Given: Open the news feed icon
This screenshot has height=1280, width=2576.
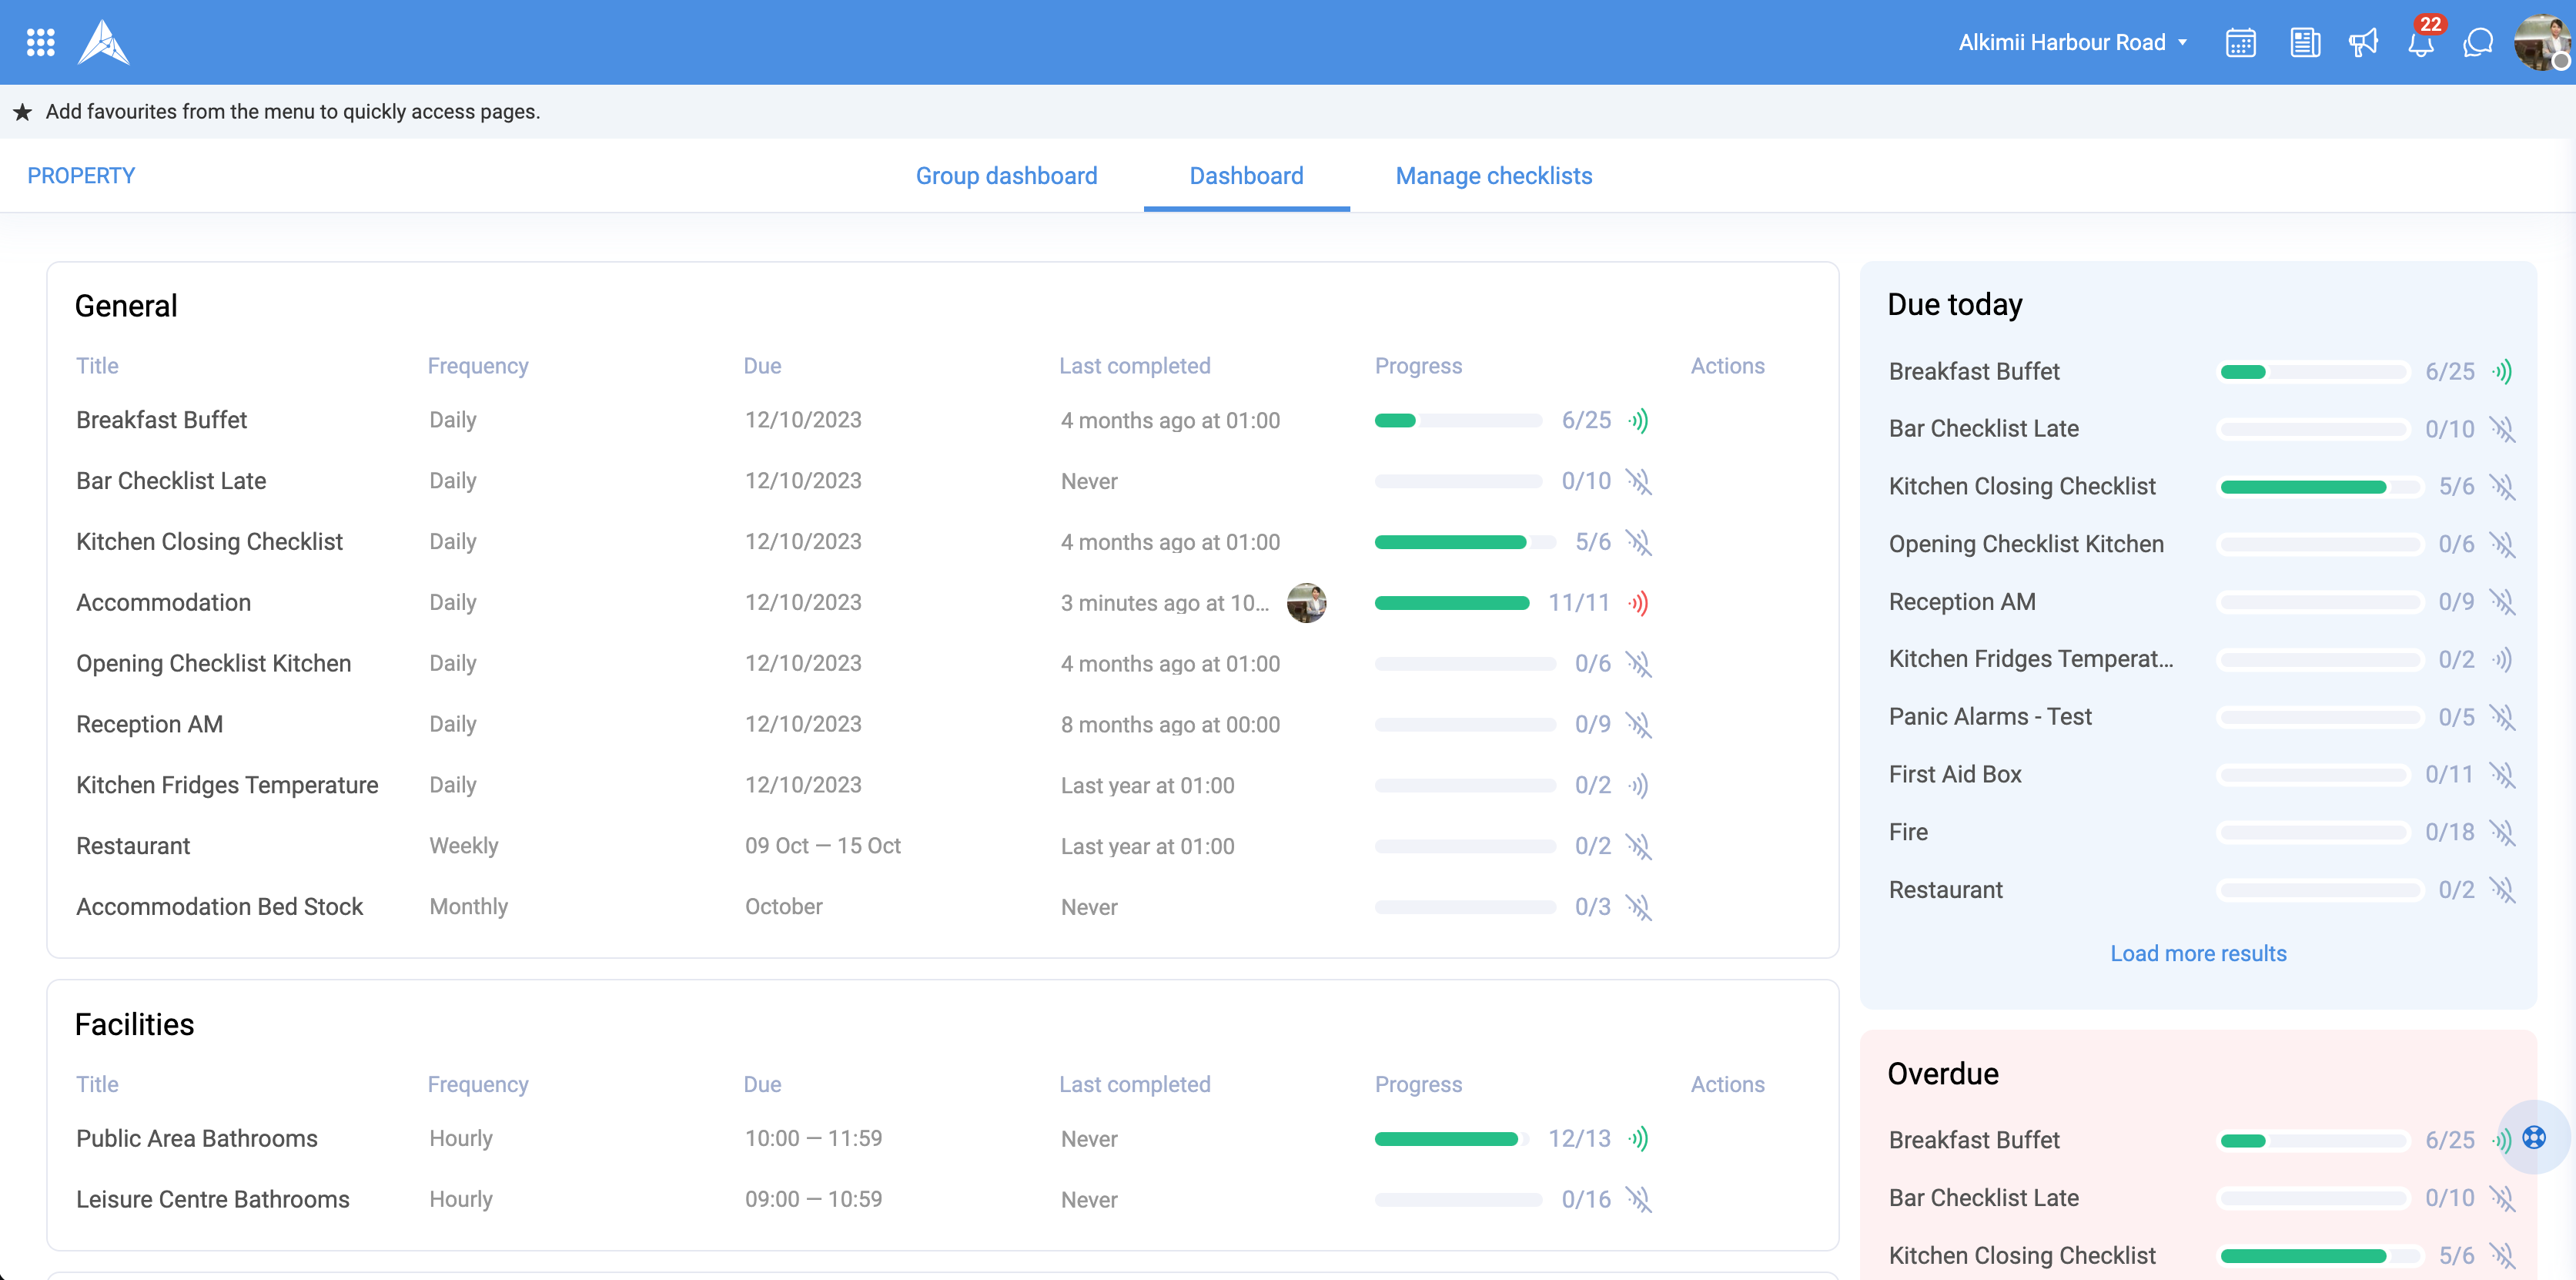Looking at the screenshot, I should (x=2304, y=42).
